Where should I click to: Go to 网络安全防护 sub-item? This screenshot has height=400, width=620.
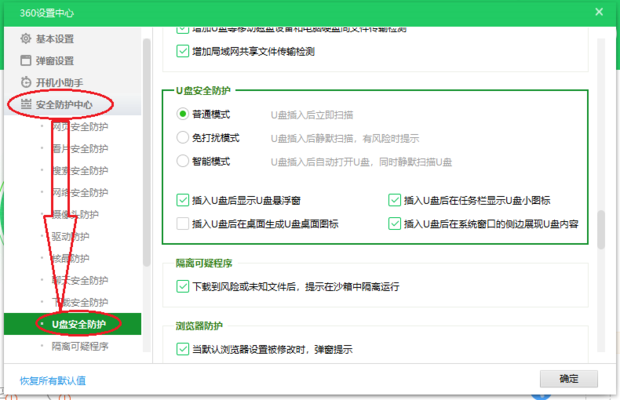80,192
